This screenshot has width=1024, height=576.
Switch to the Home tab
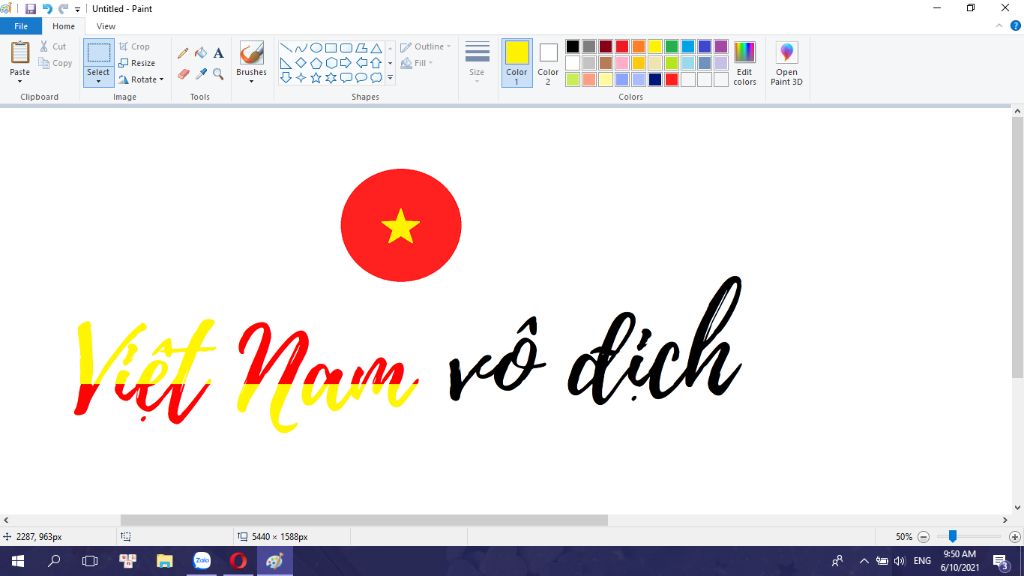tap(63, 26)
